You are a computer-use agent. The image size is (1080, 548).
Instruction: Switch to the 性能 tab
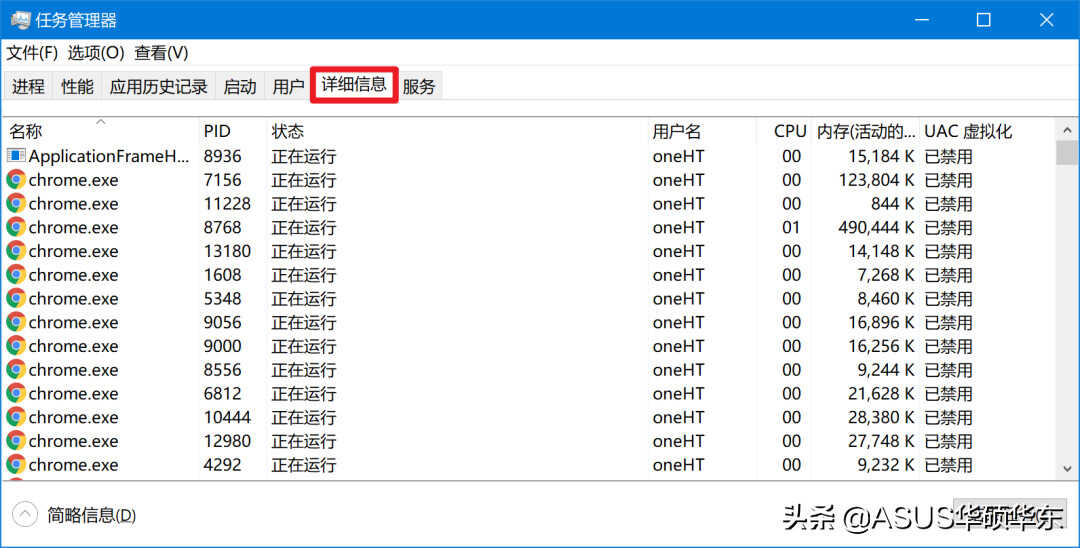click(77, 86)
